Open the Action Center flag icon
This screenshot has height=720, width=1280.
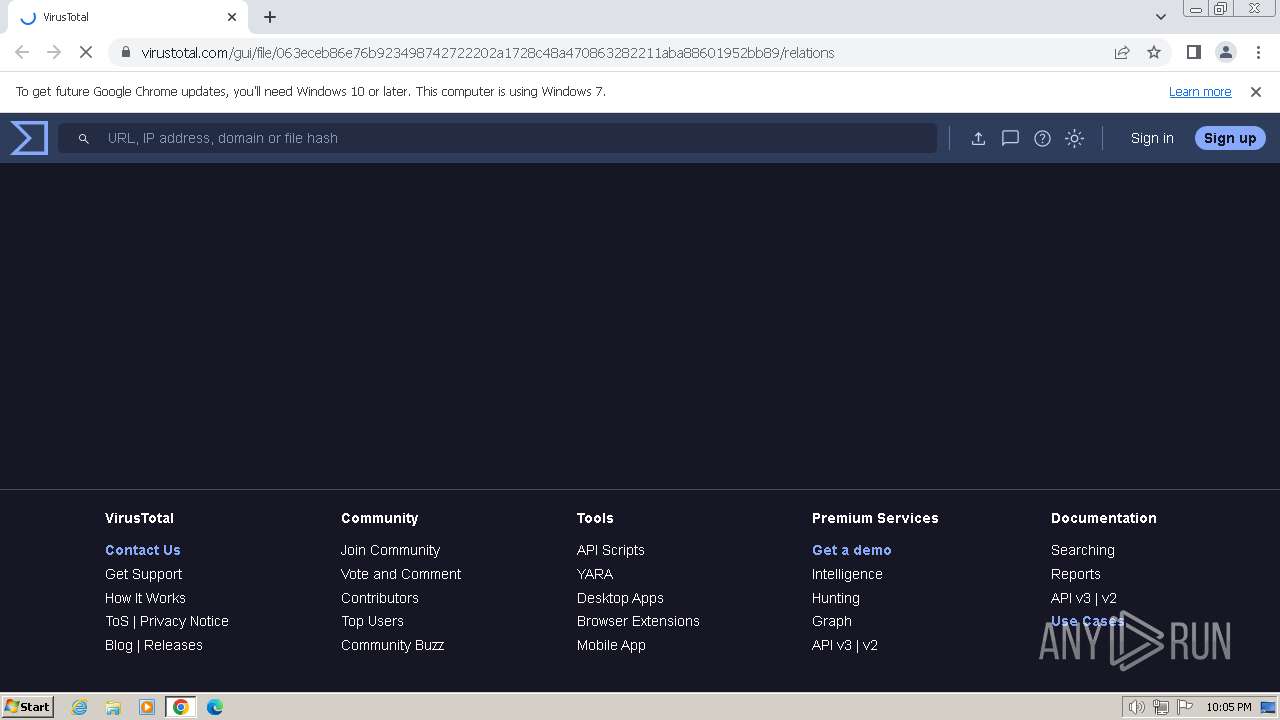[1184, 707]
